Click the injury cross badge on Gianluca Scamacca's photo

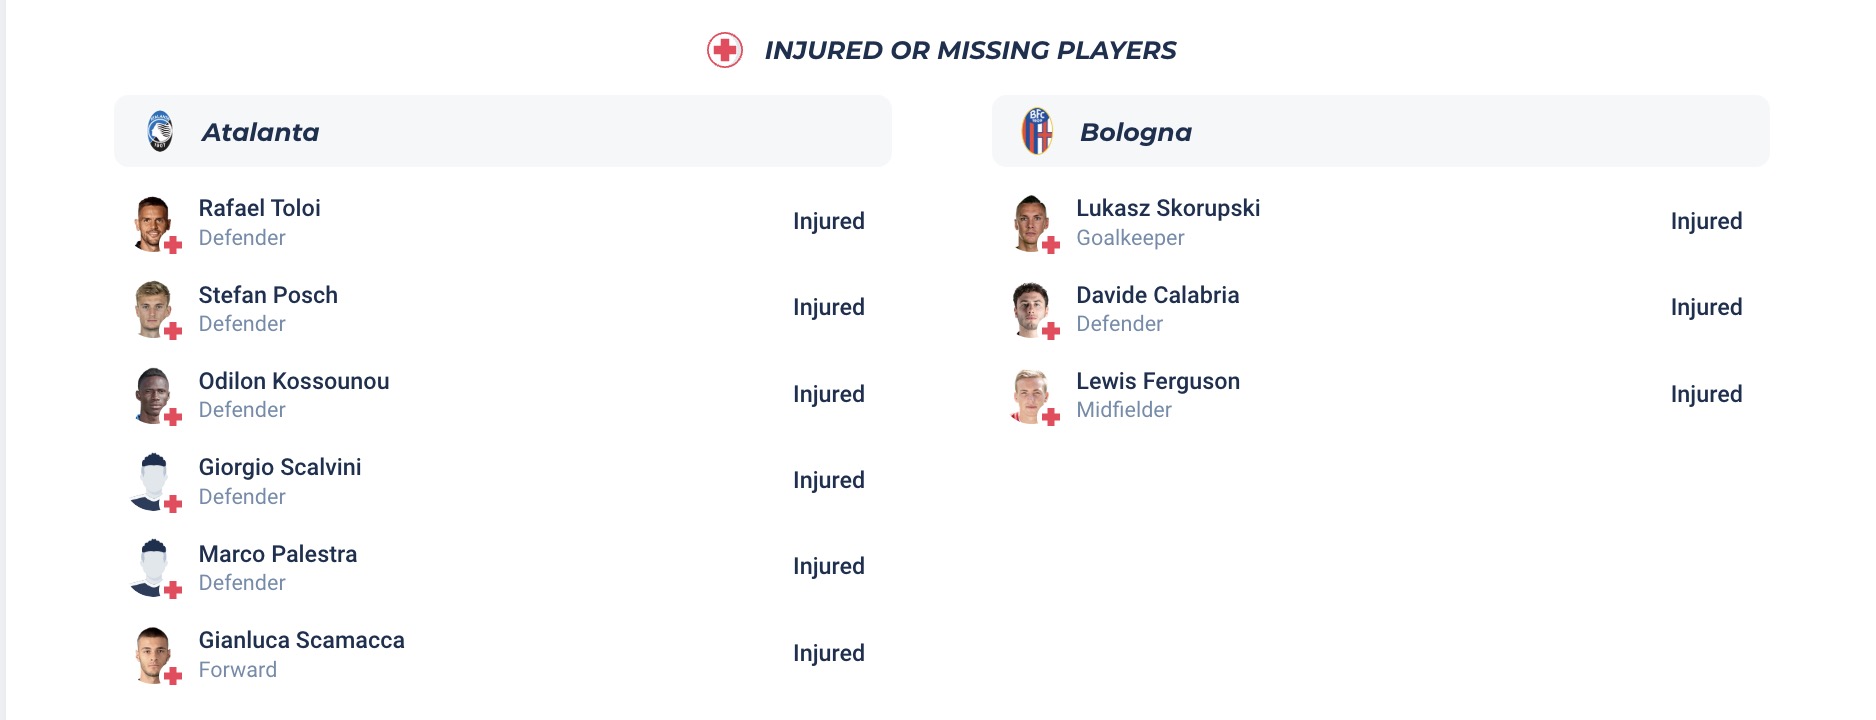point(175,675)
